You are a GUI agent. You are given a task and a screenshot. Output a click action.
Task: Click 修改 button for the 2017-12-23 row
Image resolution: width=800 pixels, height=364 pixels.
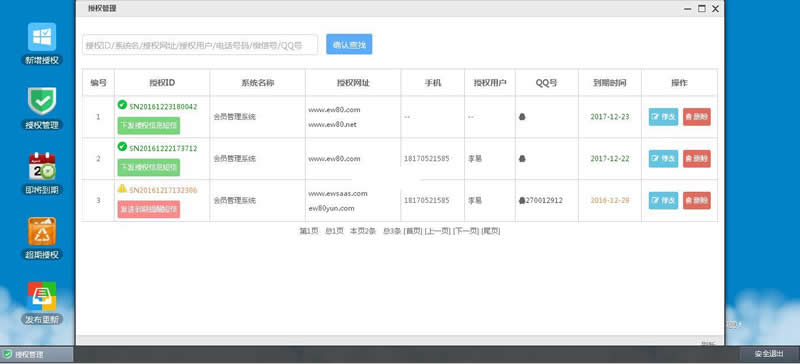tap(663, 117)
